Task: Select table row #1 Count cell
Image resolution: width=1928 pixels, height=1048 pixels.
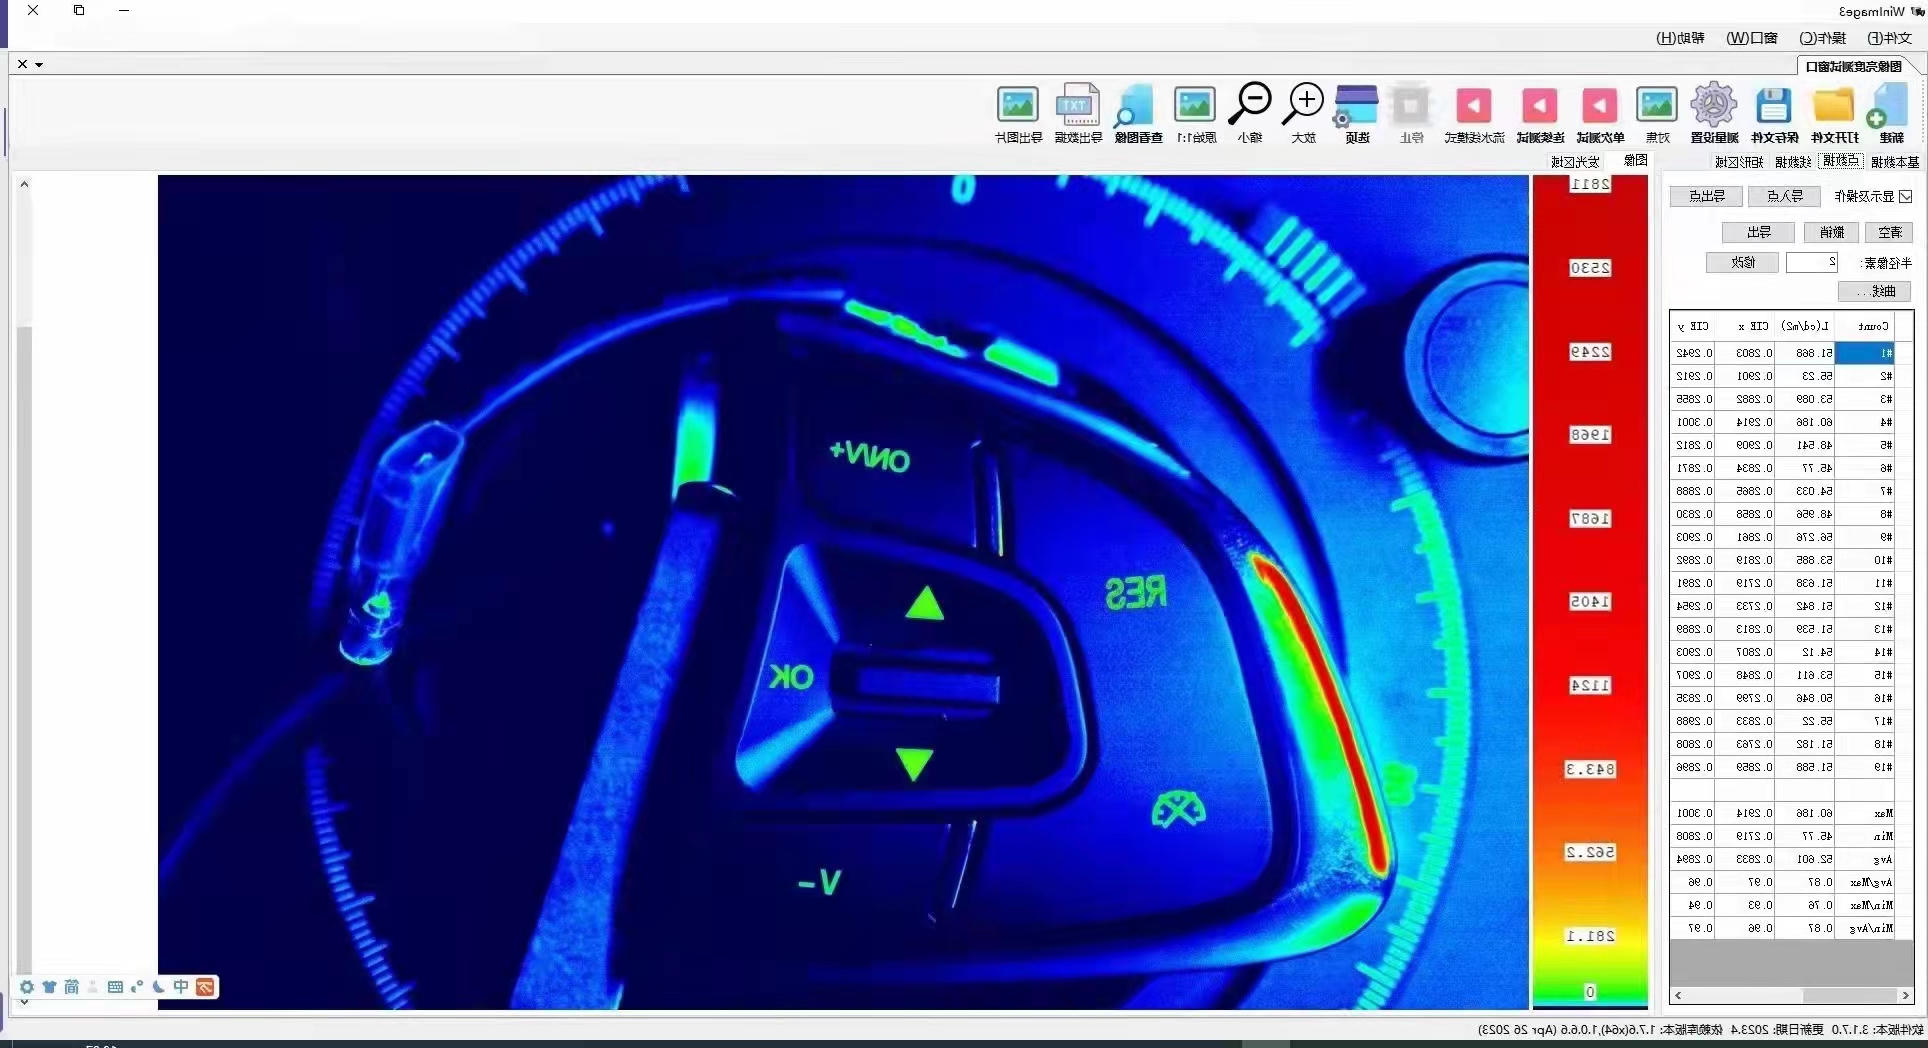Action: pos(1865,353)
